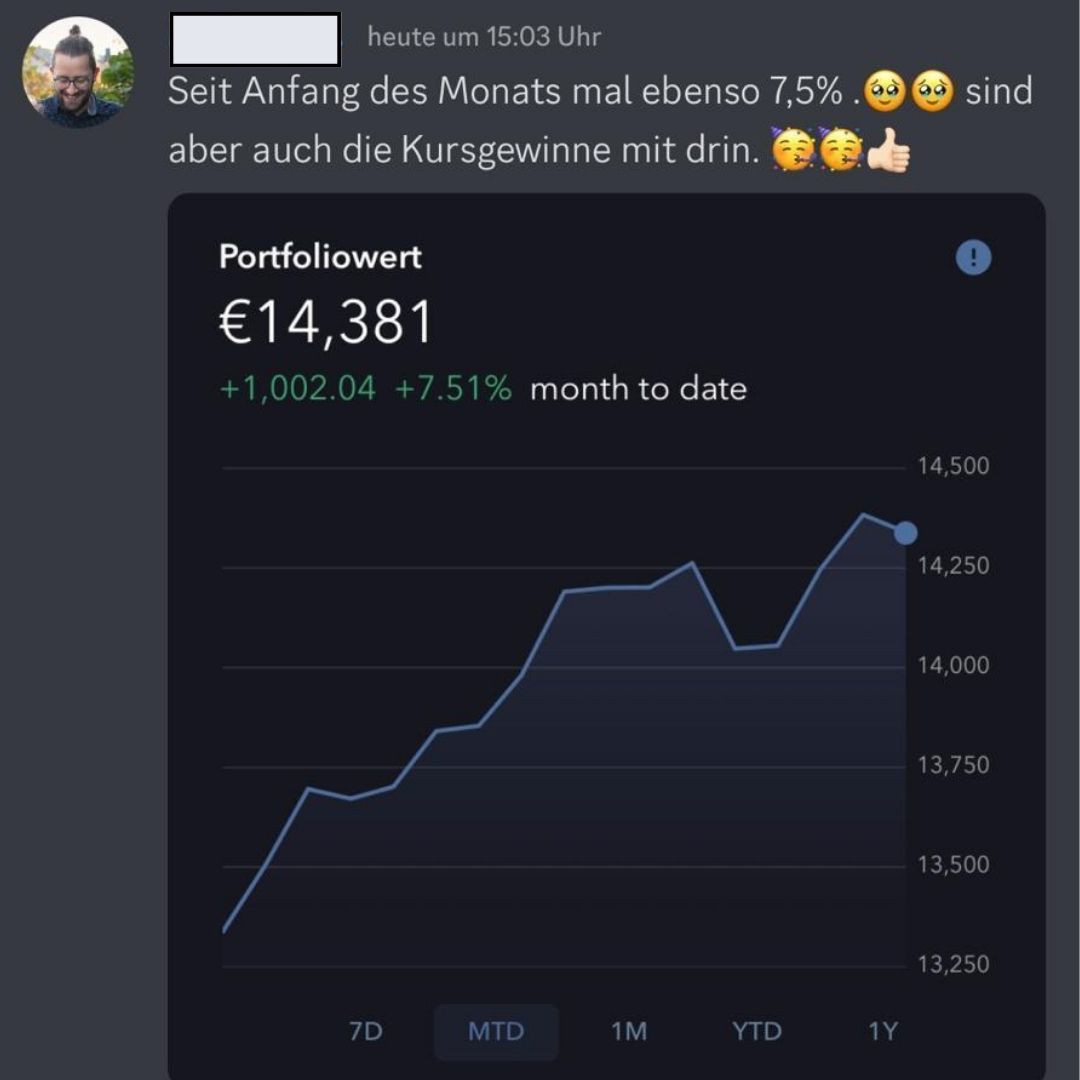Click the message timestamp 'heute um 15:03 Uhr'

(484, 37)
